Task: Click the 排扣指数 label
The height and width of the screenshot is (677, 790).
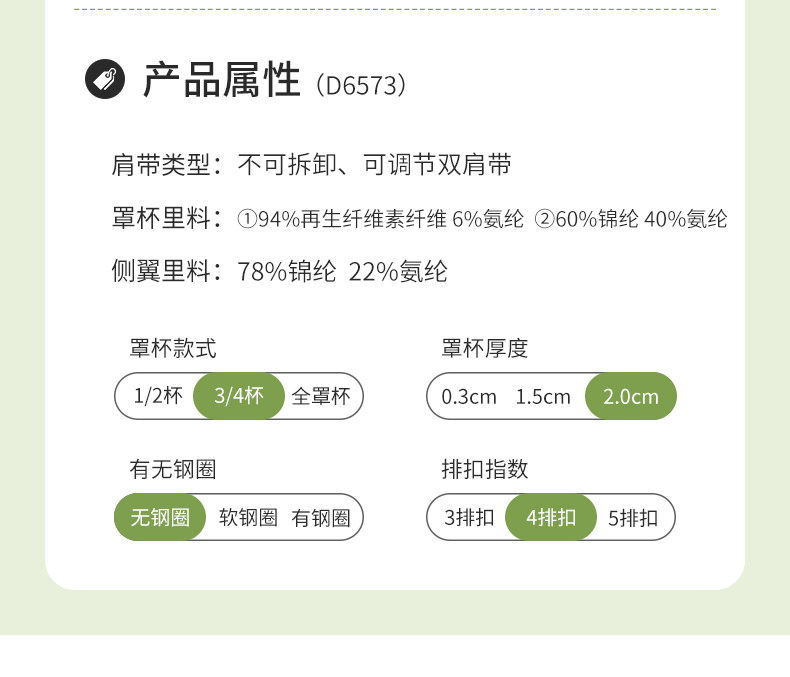Action: pos(485,469)
